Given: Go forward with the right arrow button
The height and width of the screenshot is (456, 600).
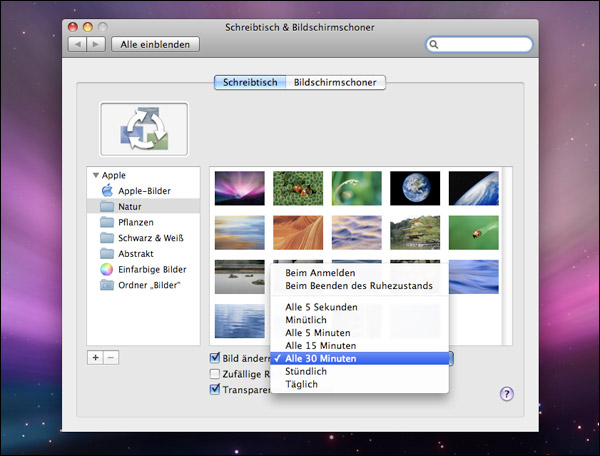Looking at the screenshot, I should click(96, 45).
